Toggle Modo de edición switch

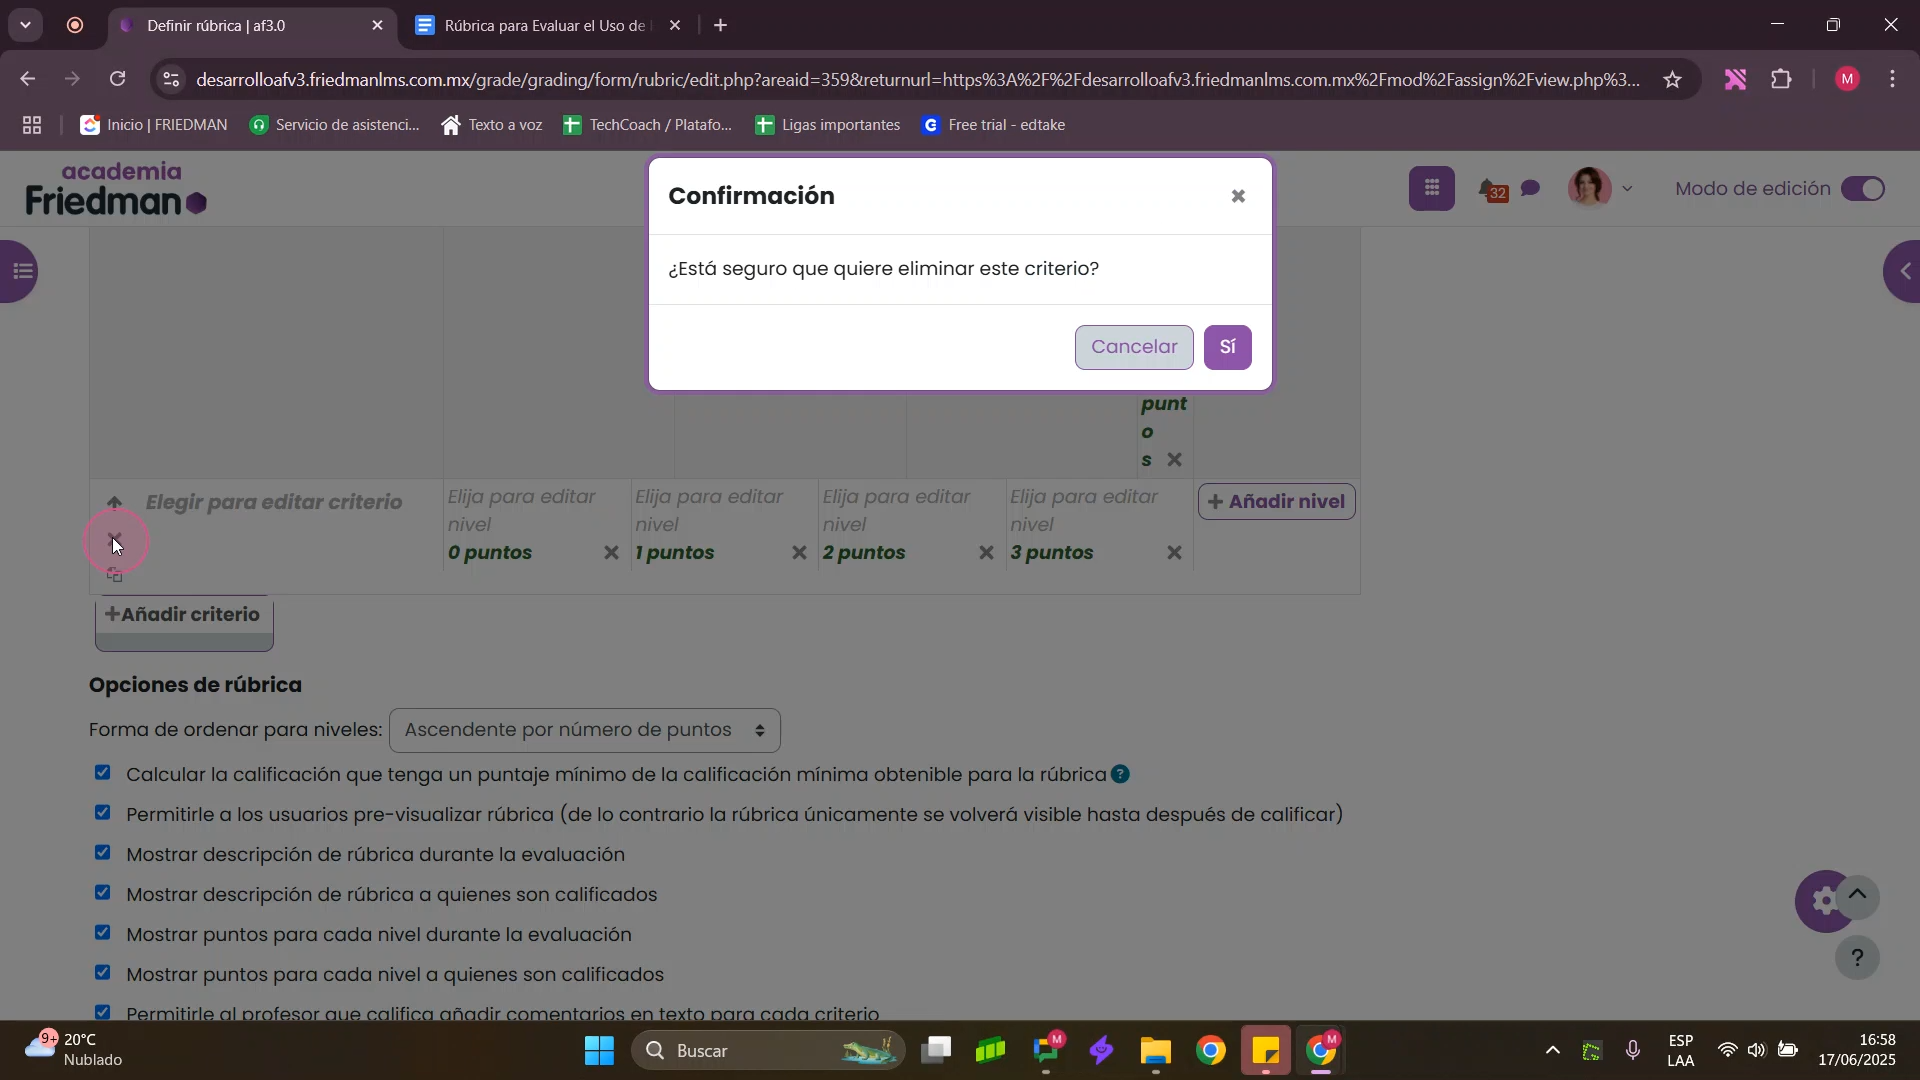(1863, 189)
